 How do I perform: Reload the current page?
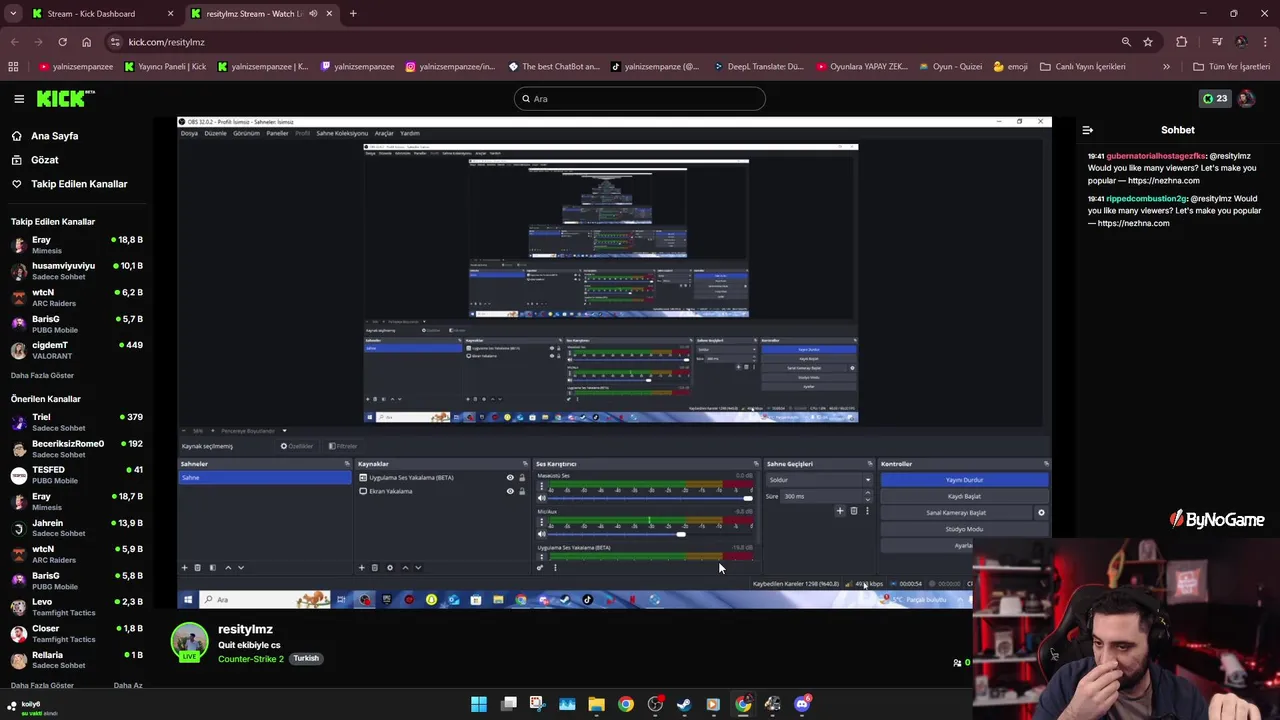pos(62,42)
